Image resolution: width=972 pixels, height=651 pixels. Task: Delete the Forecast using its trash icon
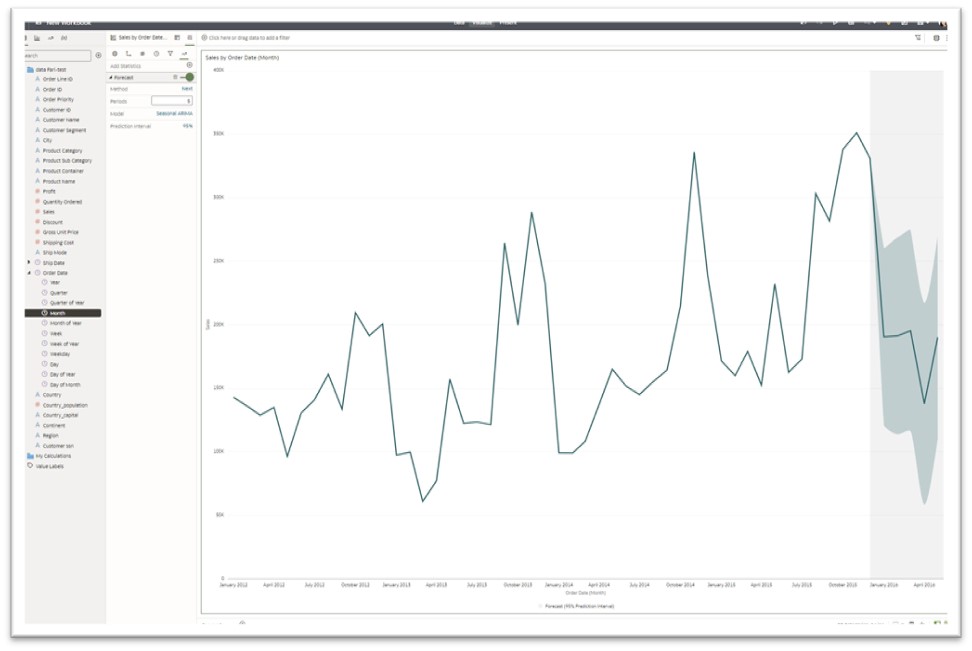click(x=176, y=78)
